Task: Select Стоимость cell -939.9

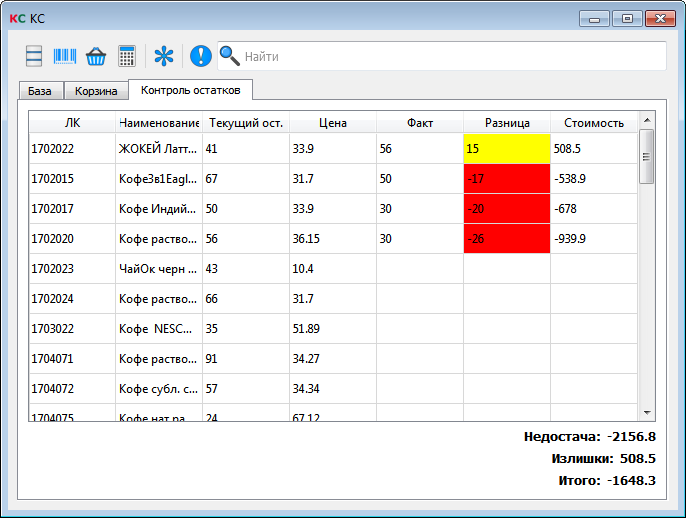Action: pos(594,238)
